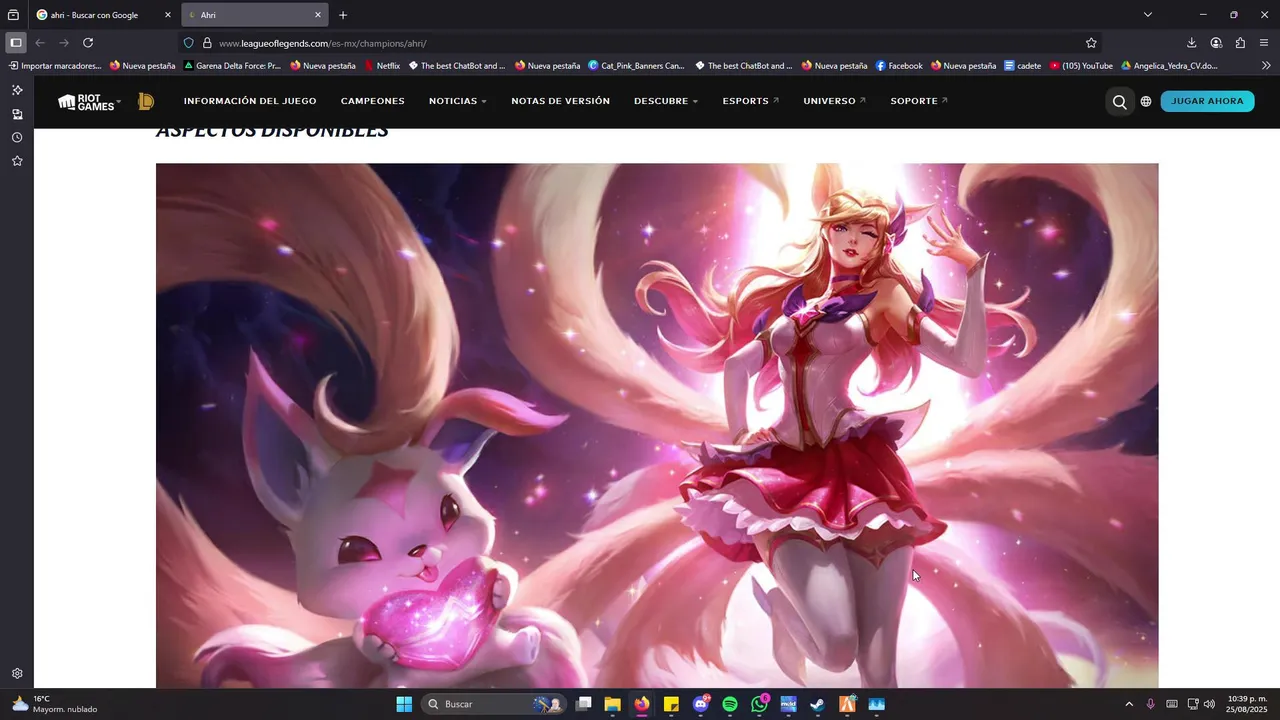This screenshot has height=720, width=1280.
Task: Click the taskbar Buscar search box
Action: click(494, 704)
